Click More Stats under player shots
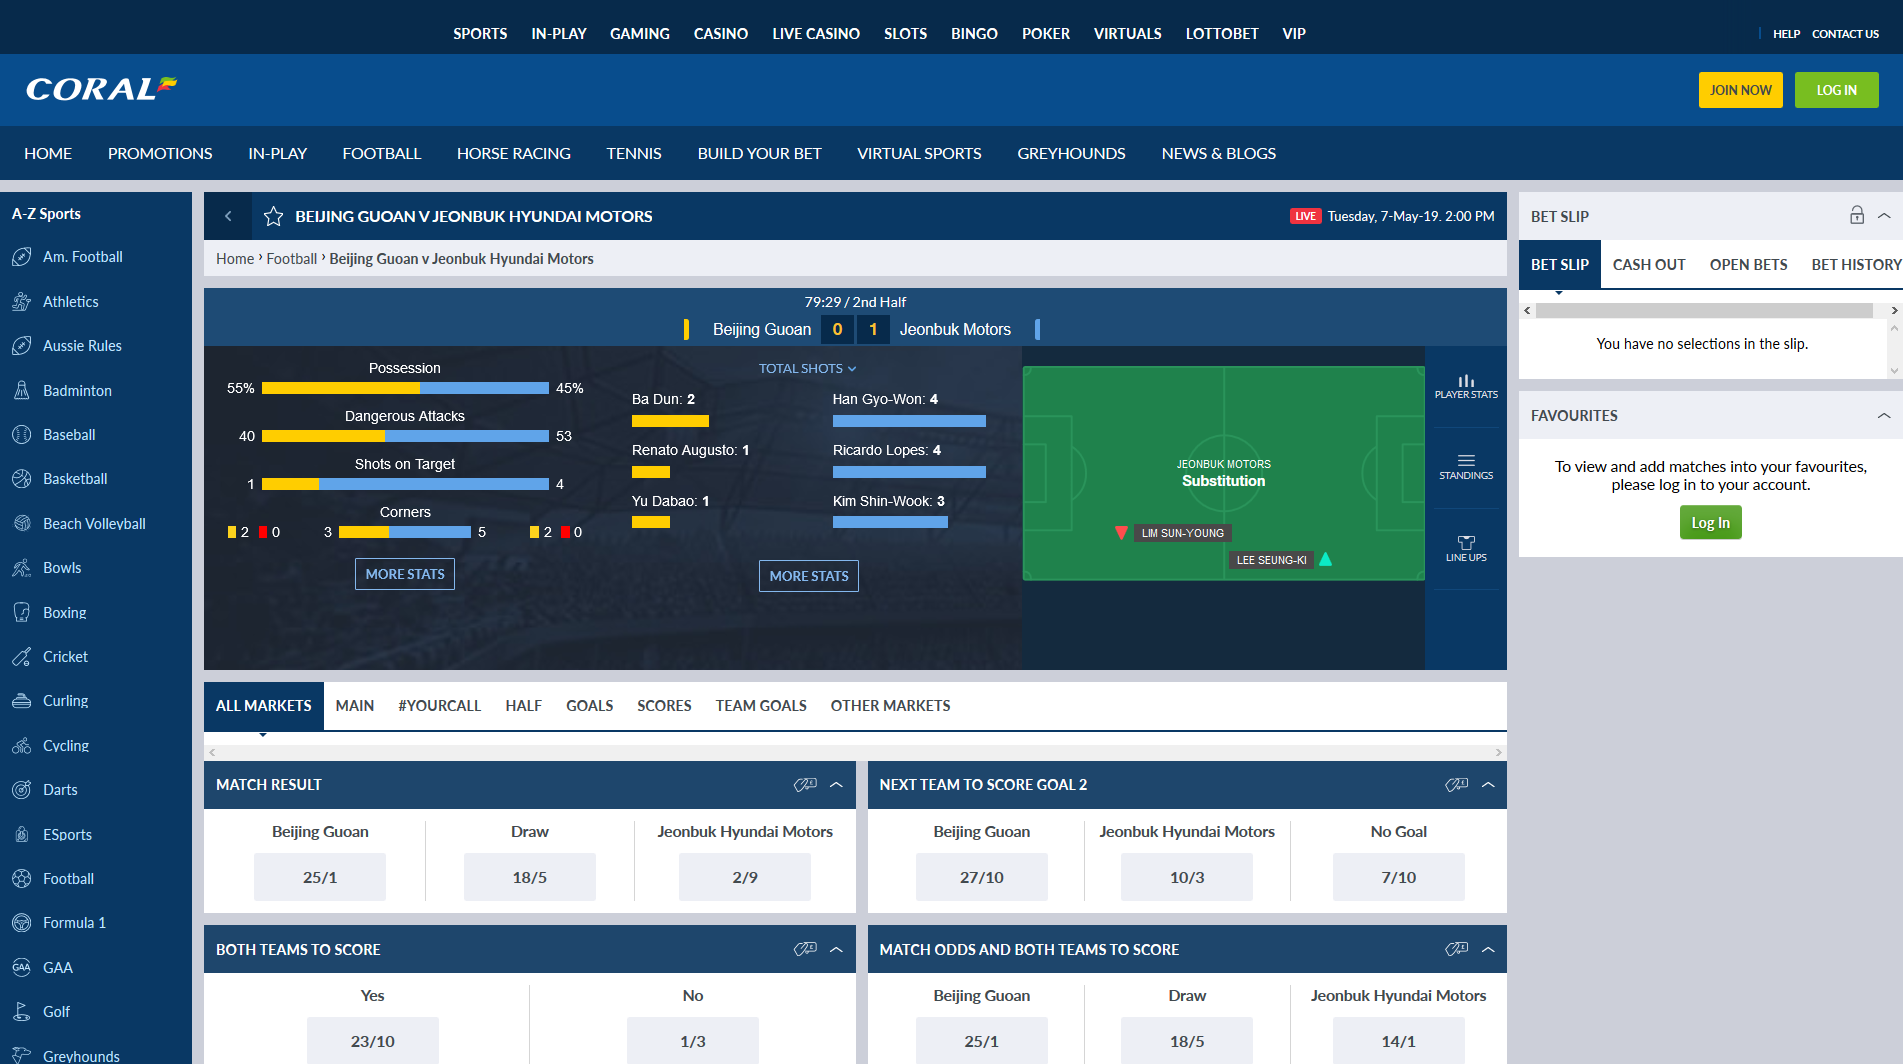Screen dimensions: 1903x1064 click(x=809, y=576)
